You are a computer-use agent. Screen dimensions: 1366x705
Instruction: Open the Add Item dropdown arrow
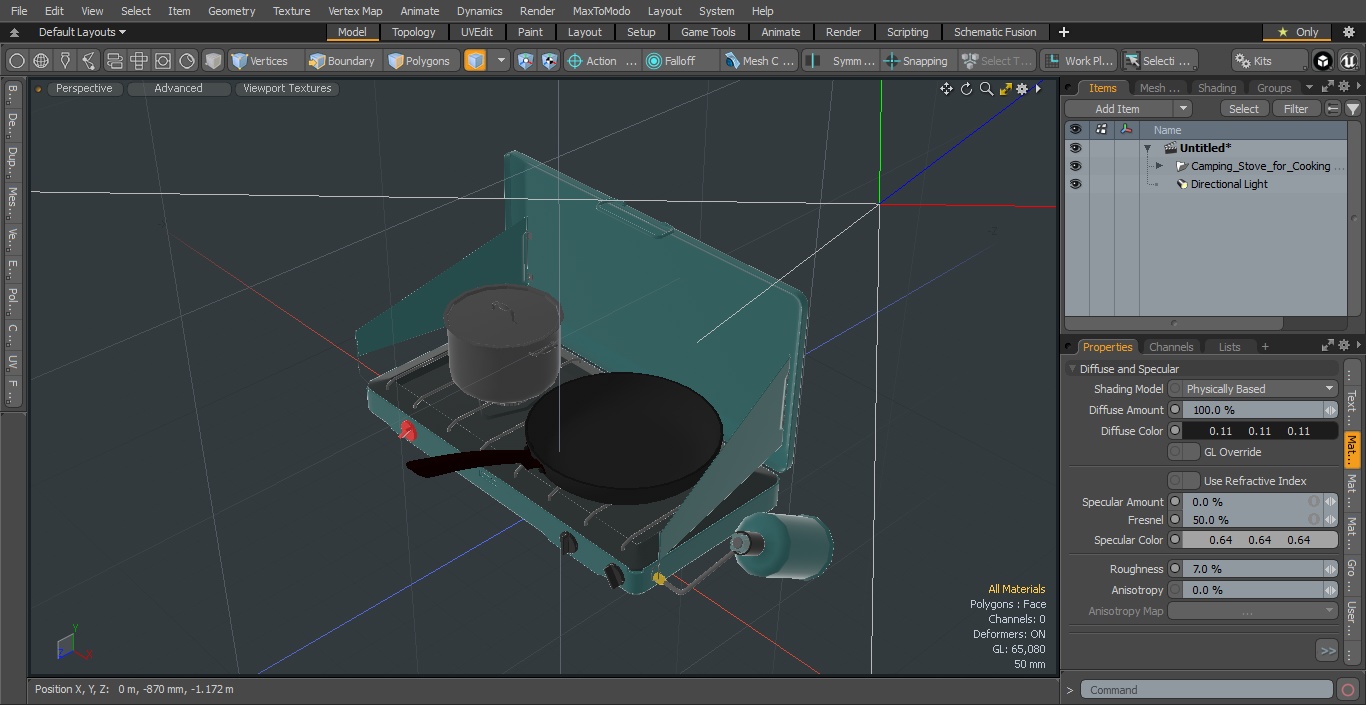coord(1183,109)
